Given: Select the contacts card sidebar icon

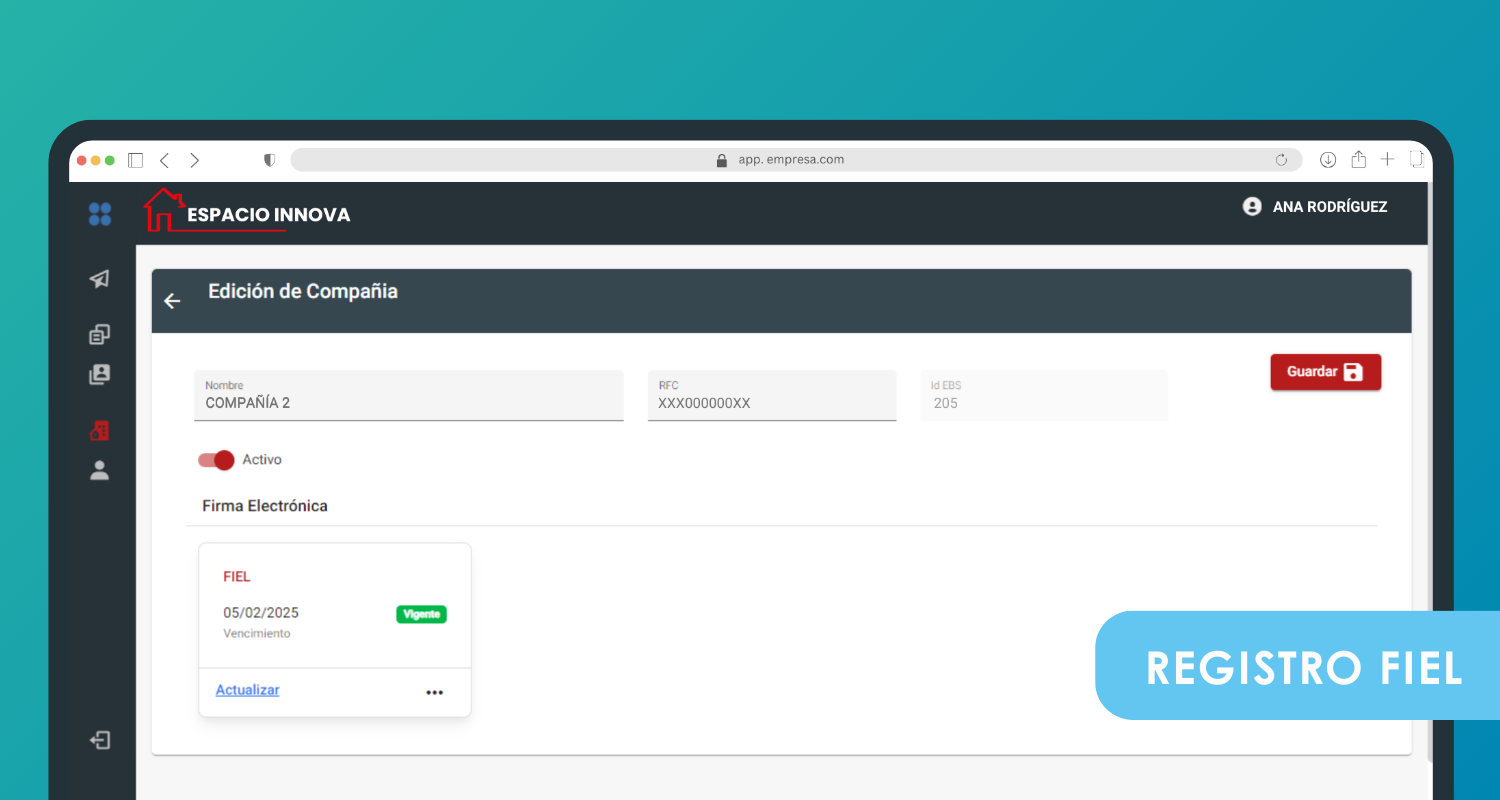Looking at the screenshot, I should pyautogui.click(x=99, y=375).
